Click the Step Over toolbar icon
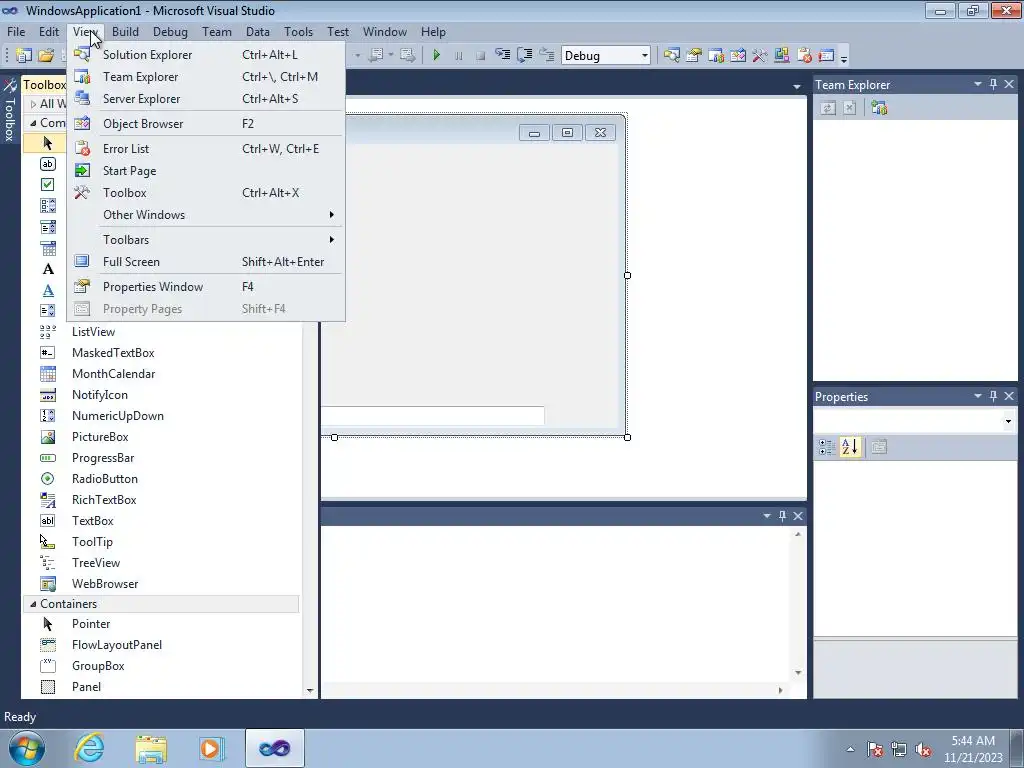The image size is (1024, 768). (524, 56)
